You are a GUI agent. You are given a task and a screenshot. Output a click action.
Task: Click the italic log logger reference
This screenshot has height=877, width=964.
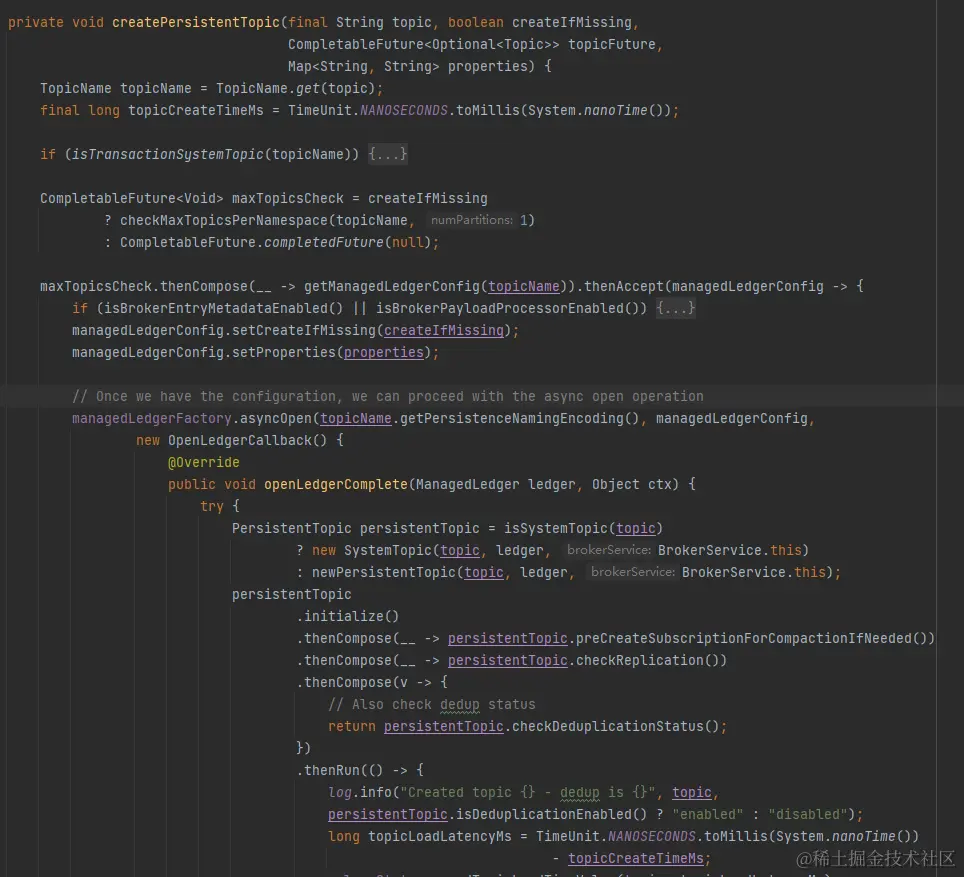pyautogui.click(x=339, y=793)
